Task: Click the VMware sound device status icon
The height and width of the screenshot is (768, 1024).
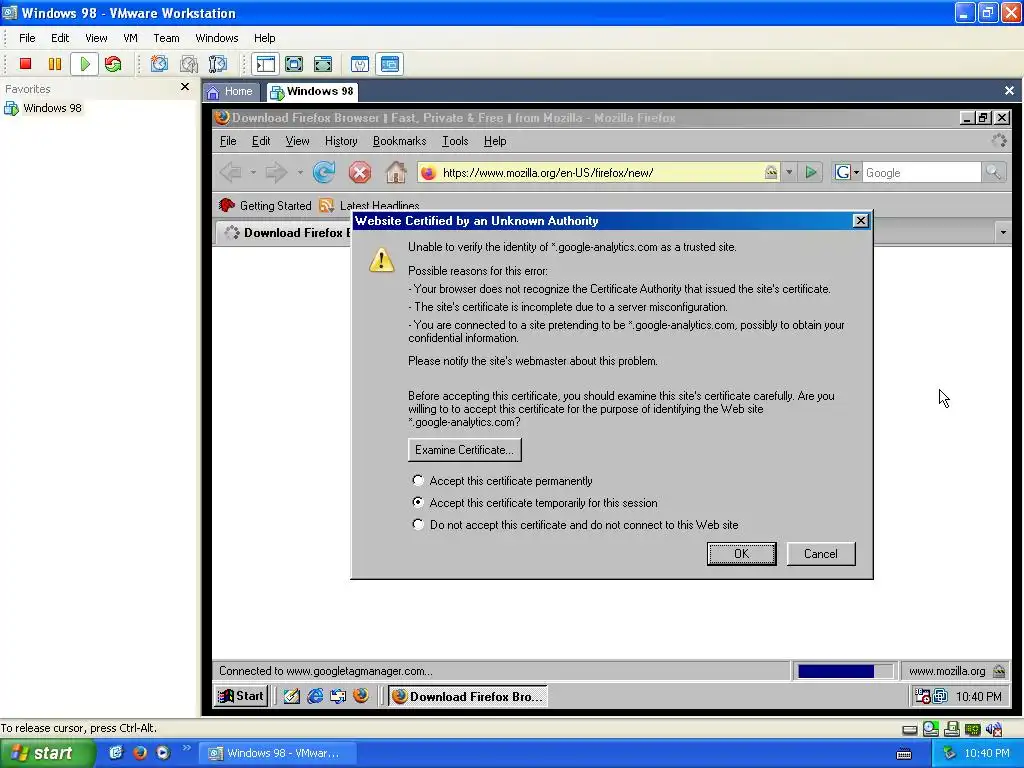Action: point(994,729)
